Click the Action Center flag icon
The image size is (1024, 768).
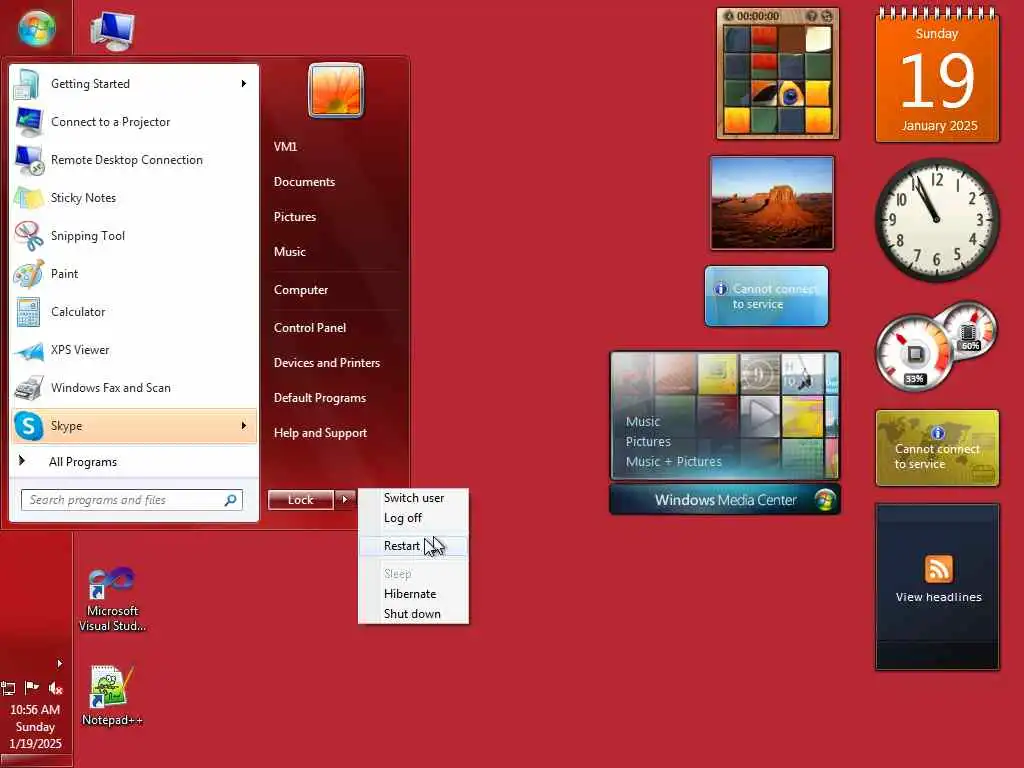coord(31,688)
